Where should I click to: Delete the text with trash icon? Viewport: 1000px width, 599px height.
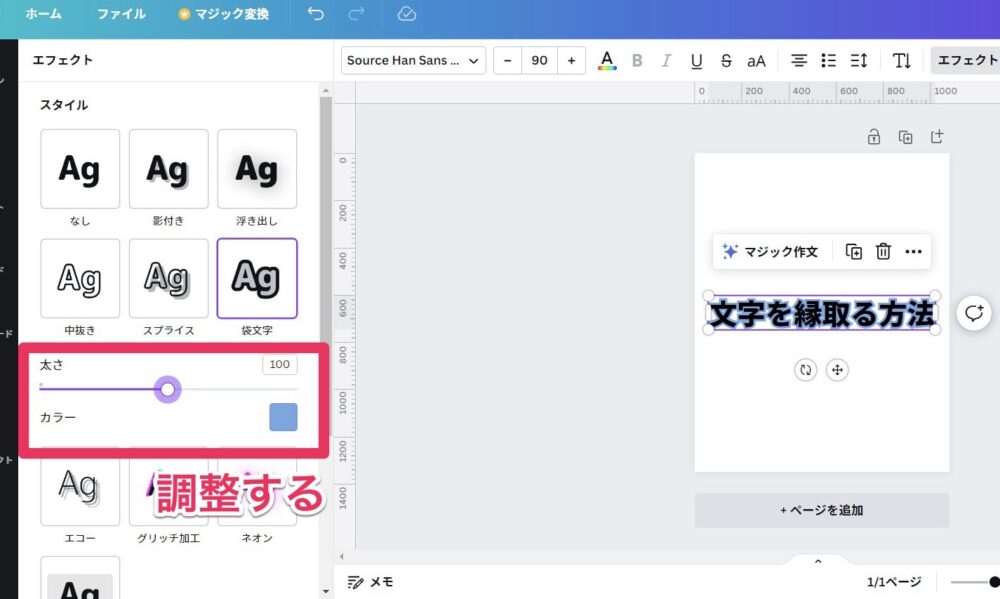(x=883, y=252)
